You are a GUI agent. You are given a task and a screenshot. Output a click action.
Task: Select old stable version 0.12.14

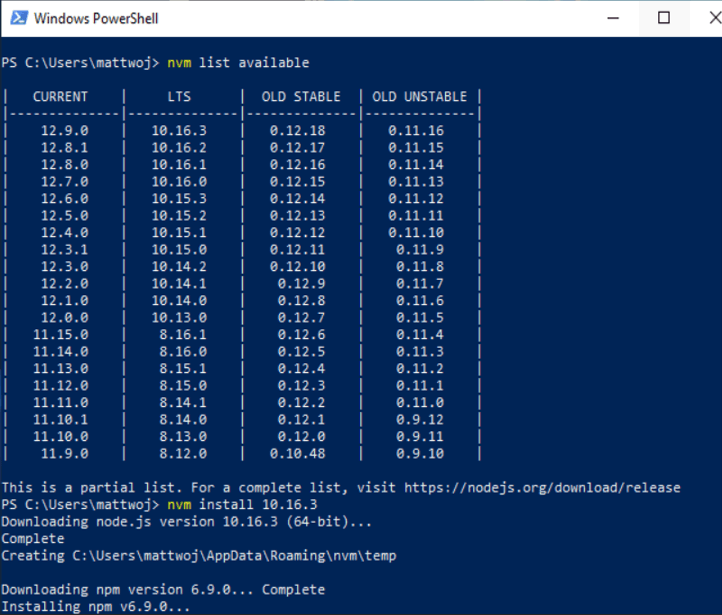[297, 199]
